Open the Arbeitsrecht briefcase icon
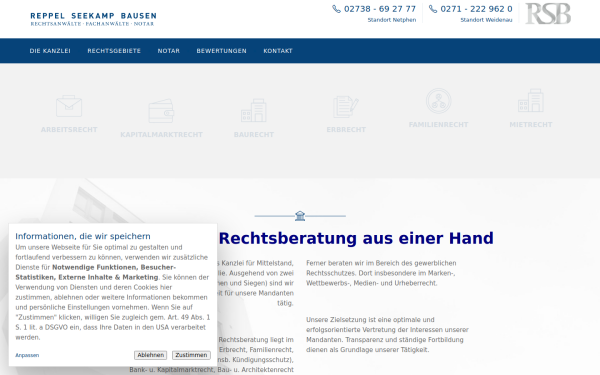Image resolution: width=600 pixels, height=375 pixels. coord(69,106)
